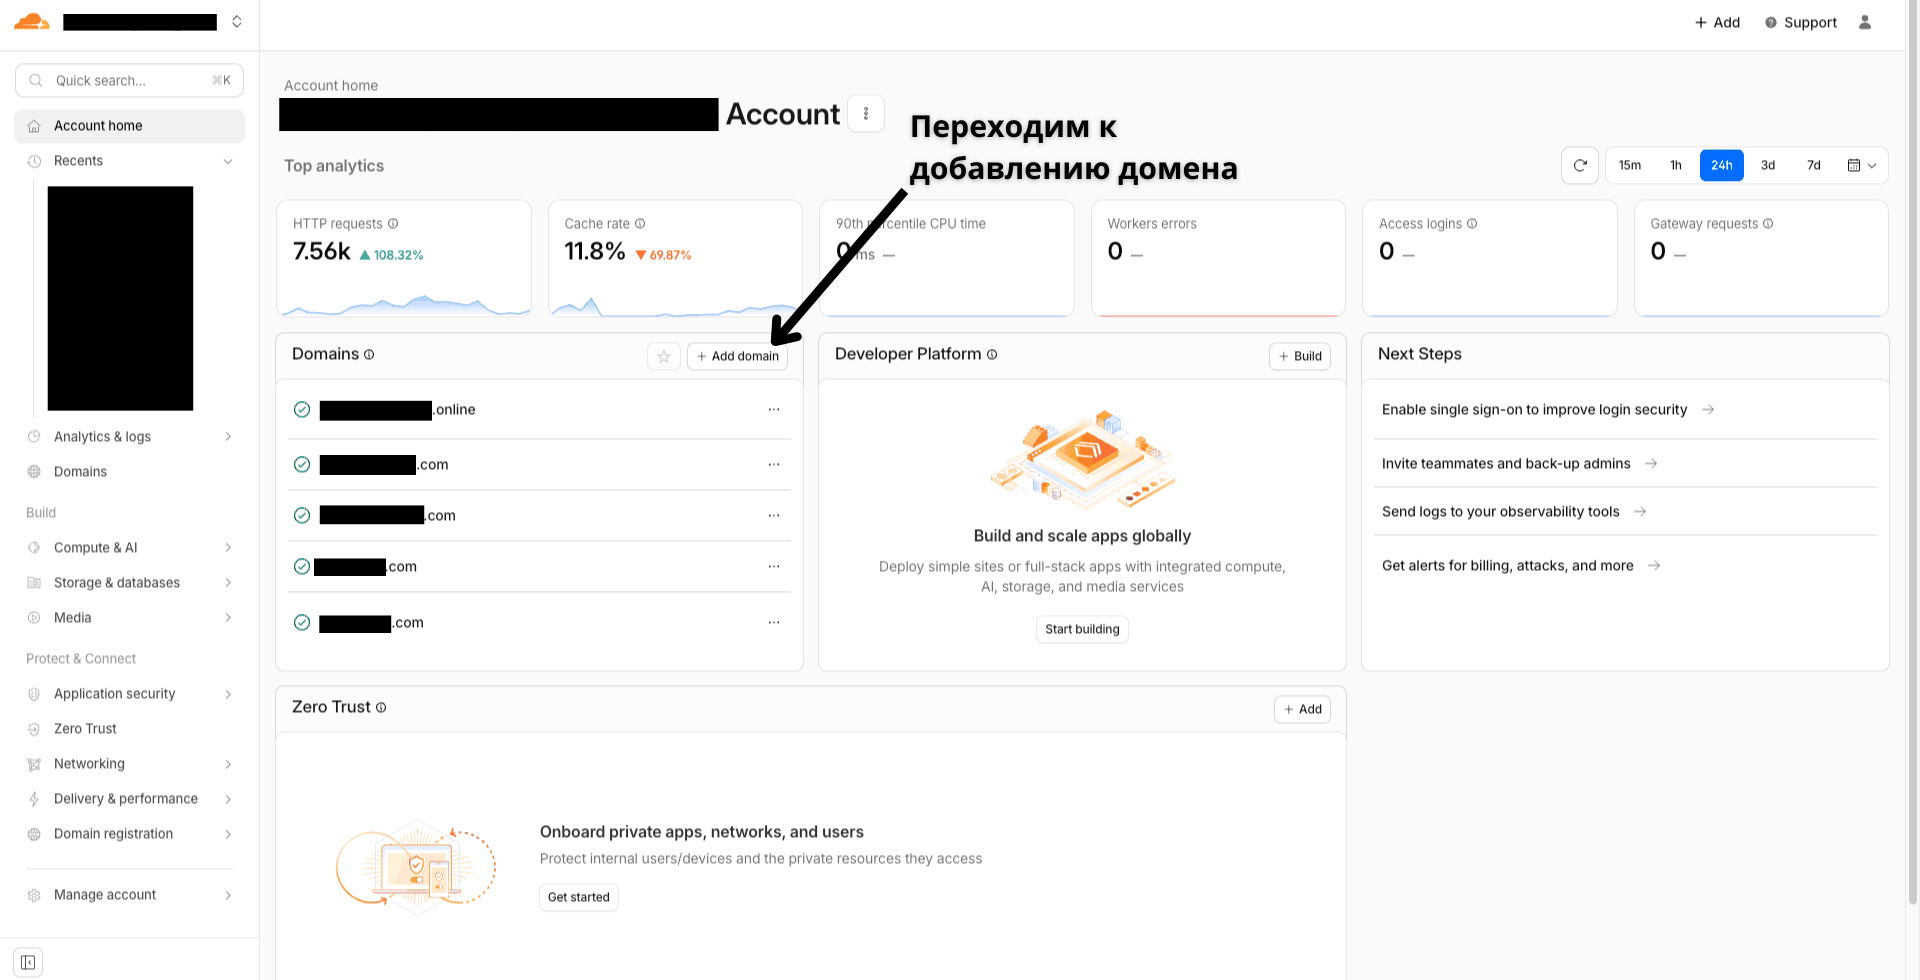Open Analytics & logs from the sidebar

click(102, 436)
